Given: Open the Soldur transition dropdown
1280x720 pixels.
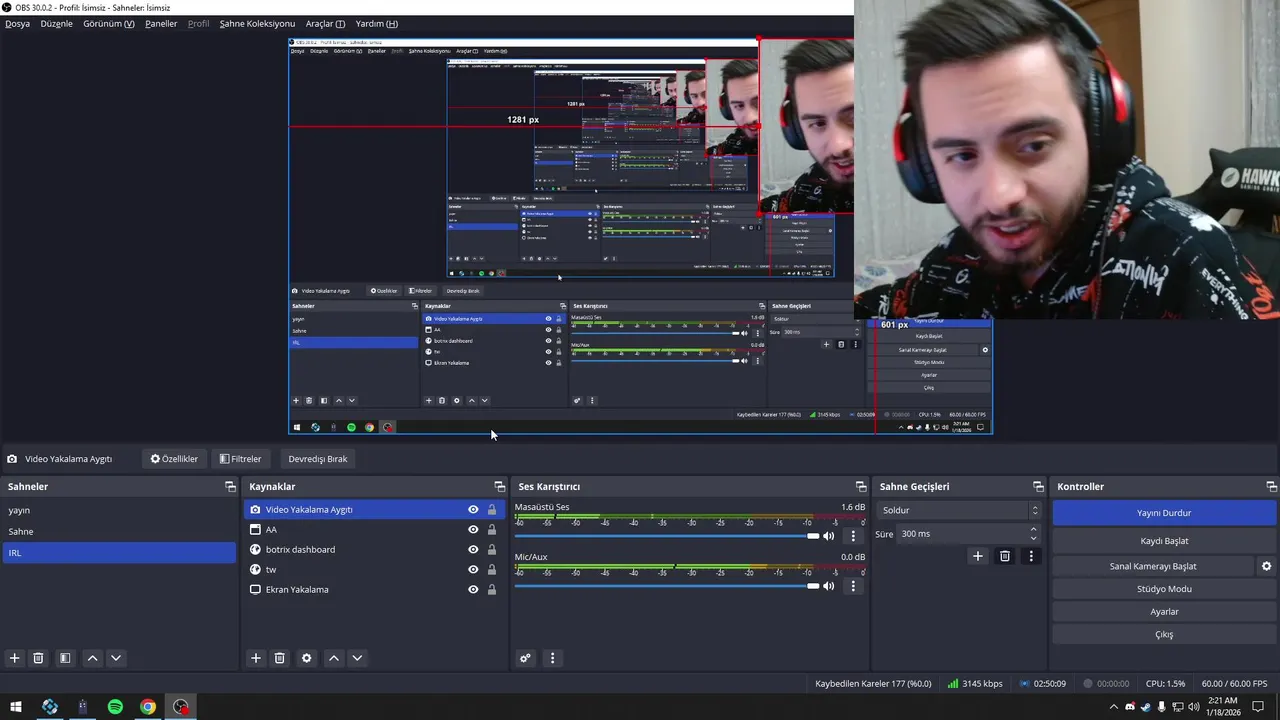Looking at the screenshot, I should click(x=959, y=510).
